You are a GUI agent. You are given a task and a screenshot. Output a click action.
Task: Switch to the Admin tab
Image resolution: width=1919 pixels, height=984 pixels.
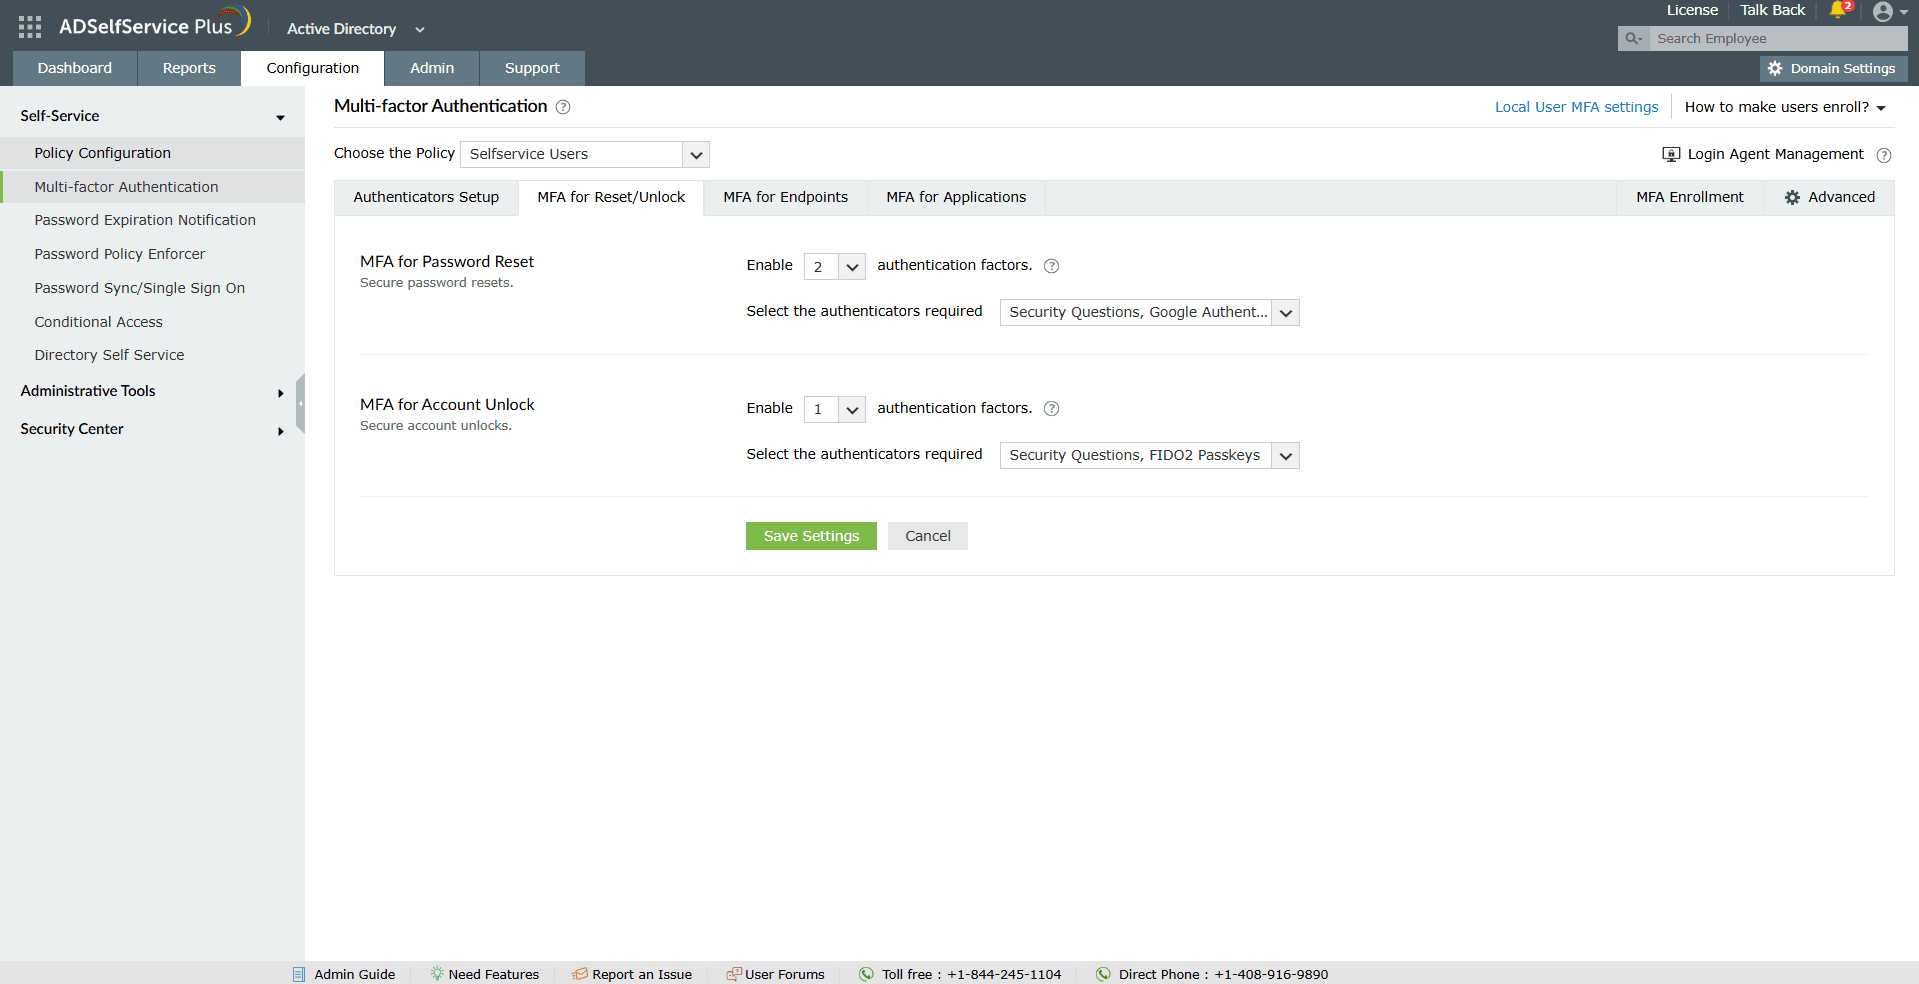[432, 68]
